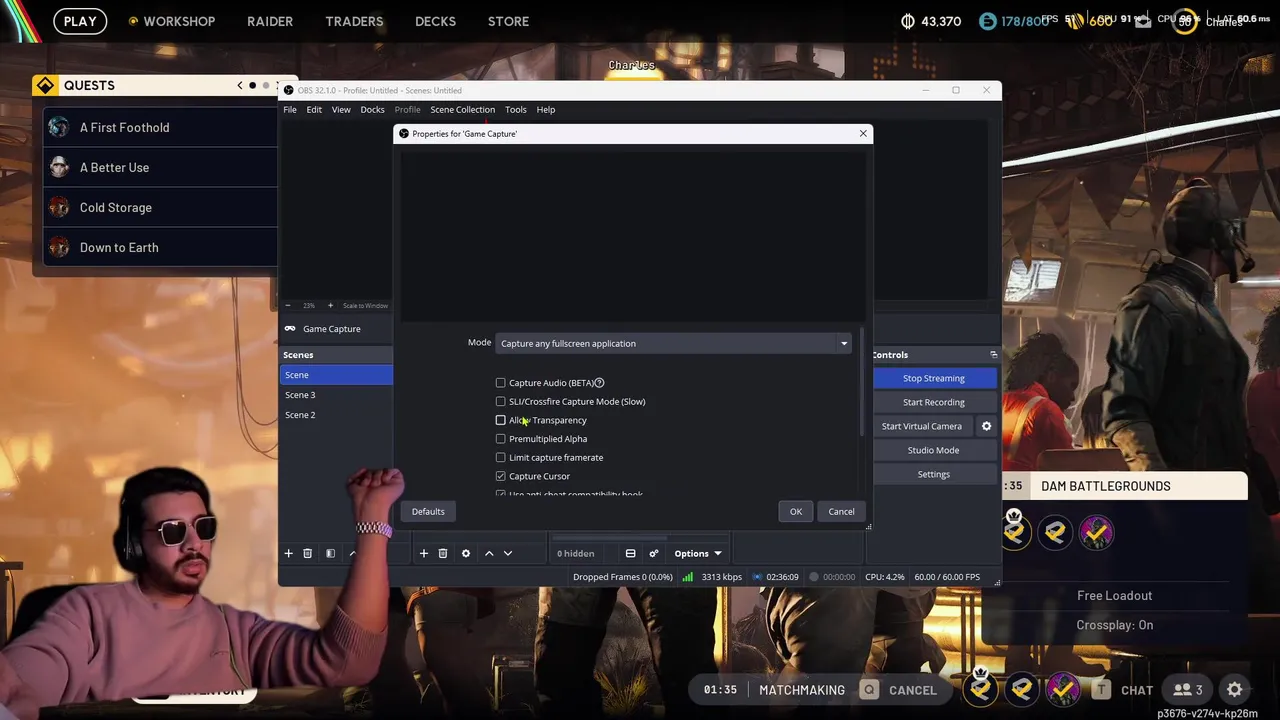Select Scene 3 in Scenes list
This screenshot has width=1280, height=720.
336,395
